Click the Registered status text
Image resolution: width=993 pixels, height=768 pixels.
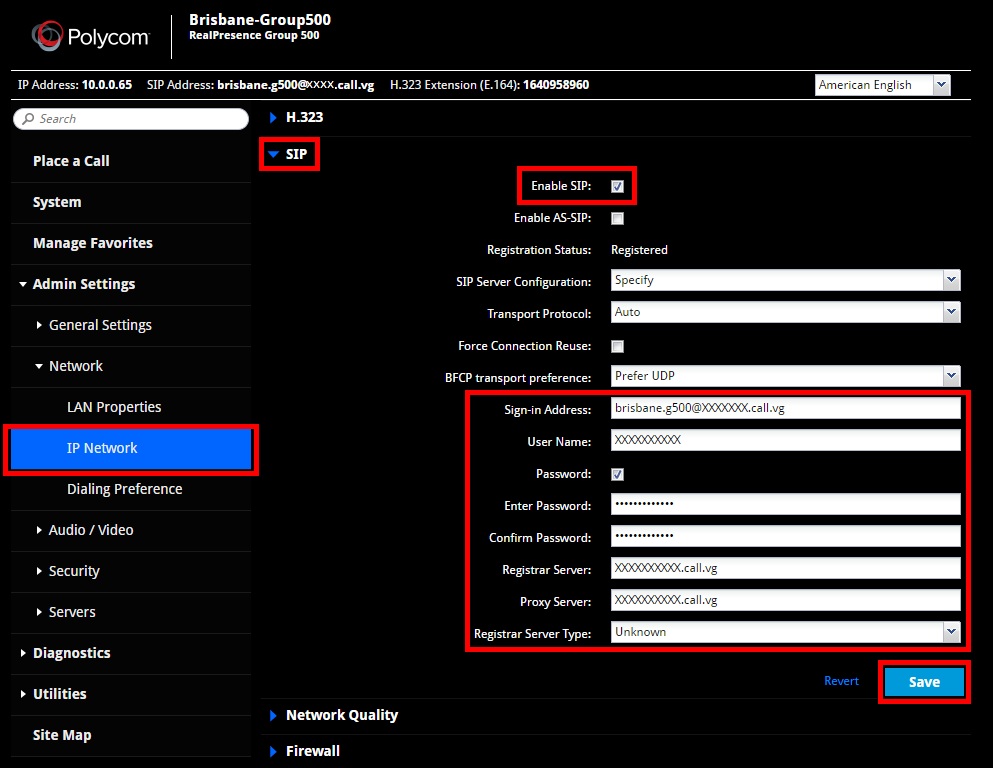coord(639,250)
